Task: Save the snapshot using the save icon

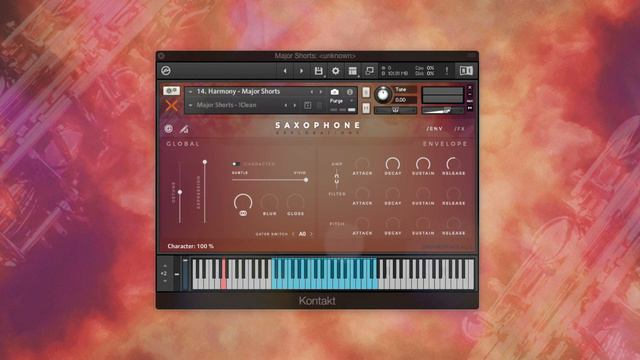Action: 308,105
